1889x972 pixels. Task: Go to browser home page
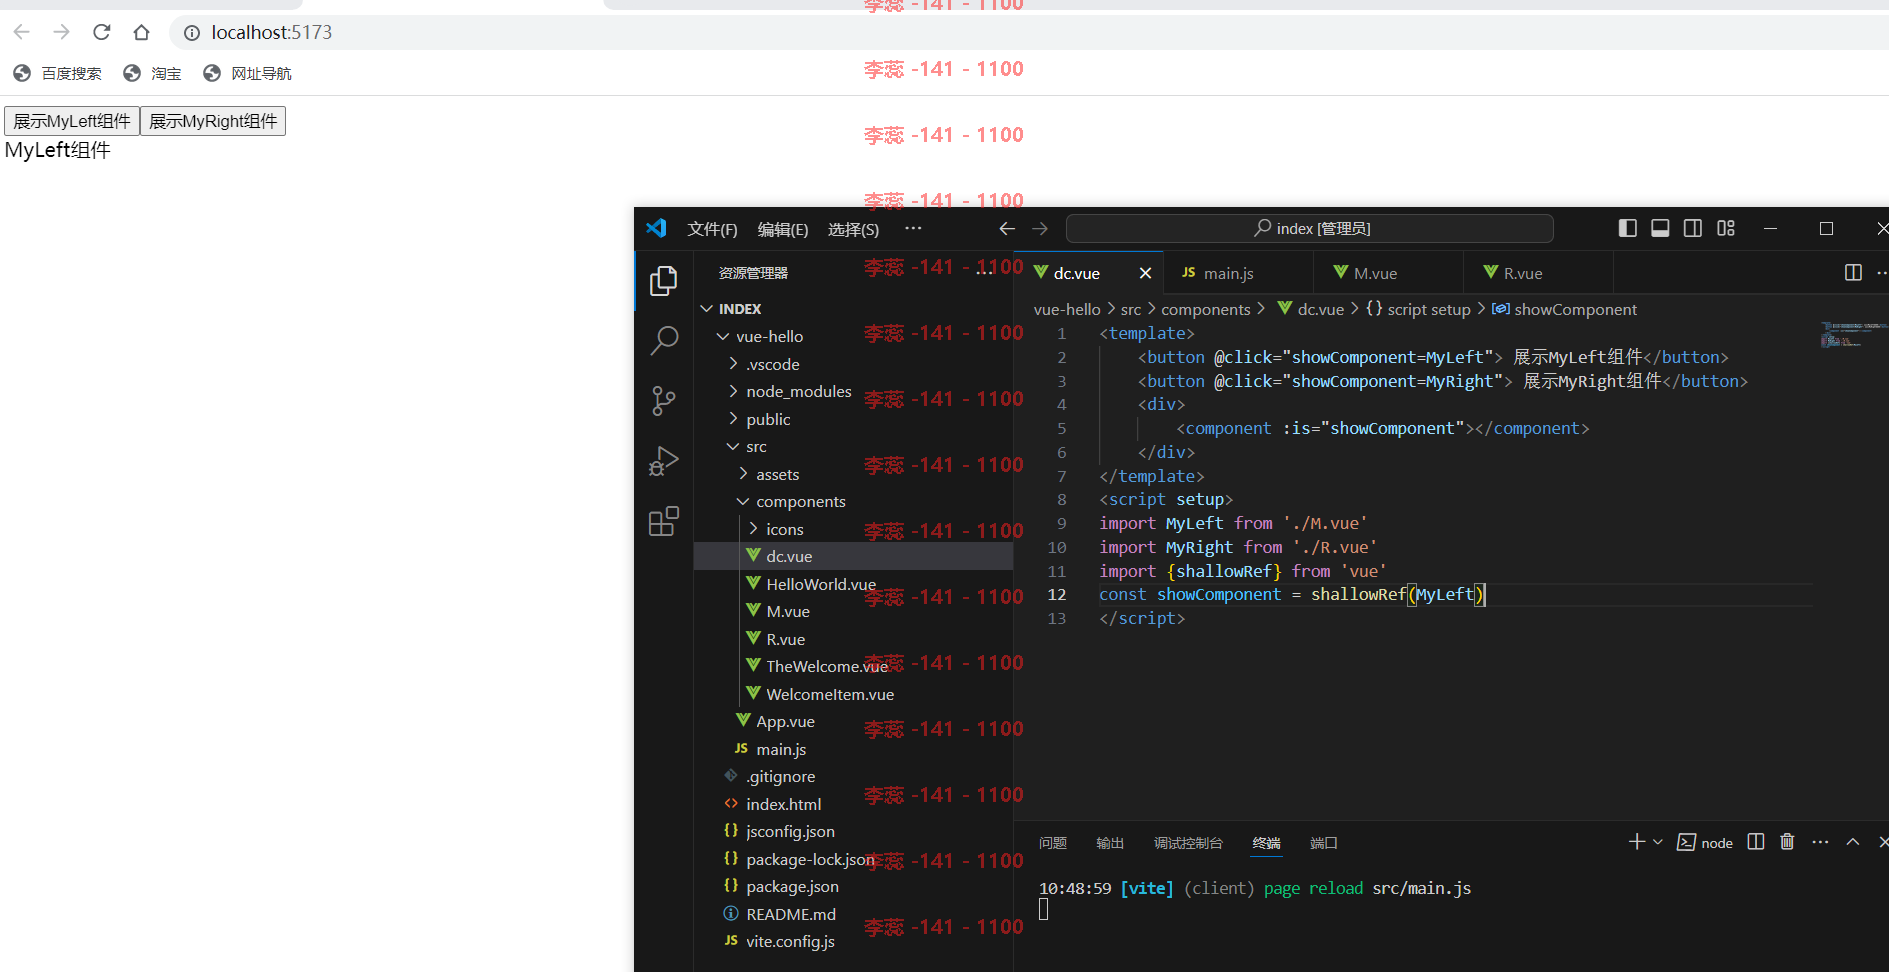tap(141, 32)
